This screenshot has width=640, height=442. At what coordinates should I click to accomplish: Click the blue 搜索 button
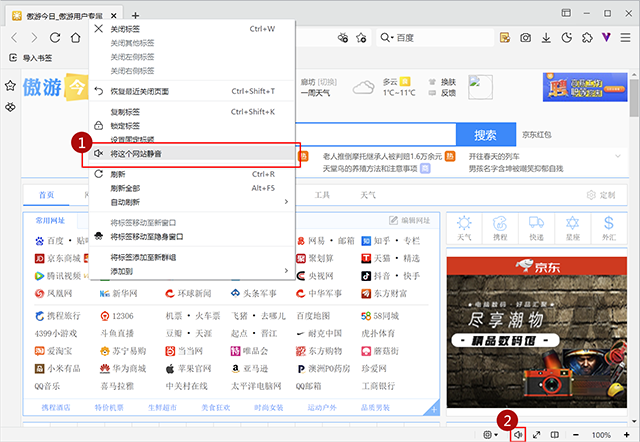[486, 135]
